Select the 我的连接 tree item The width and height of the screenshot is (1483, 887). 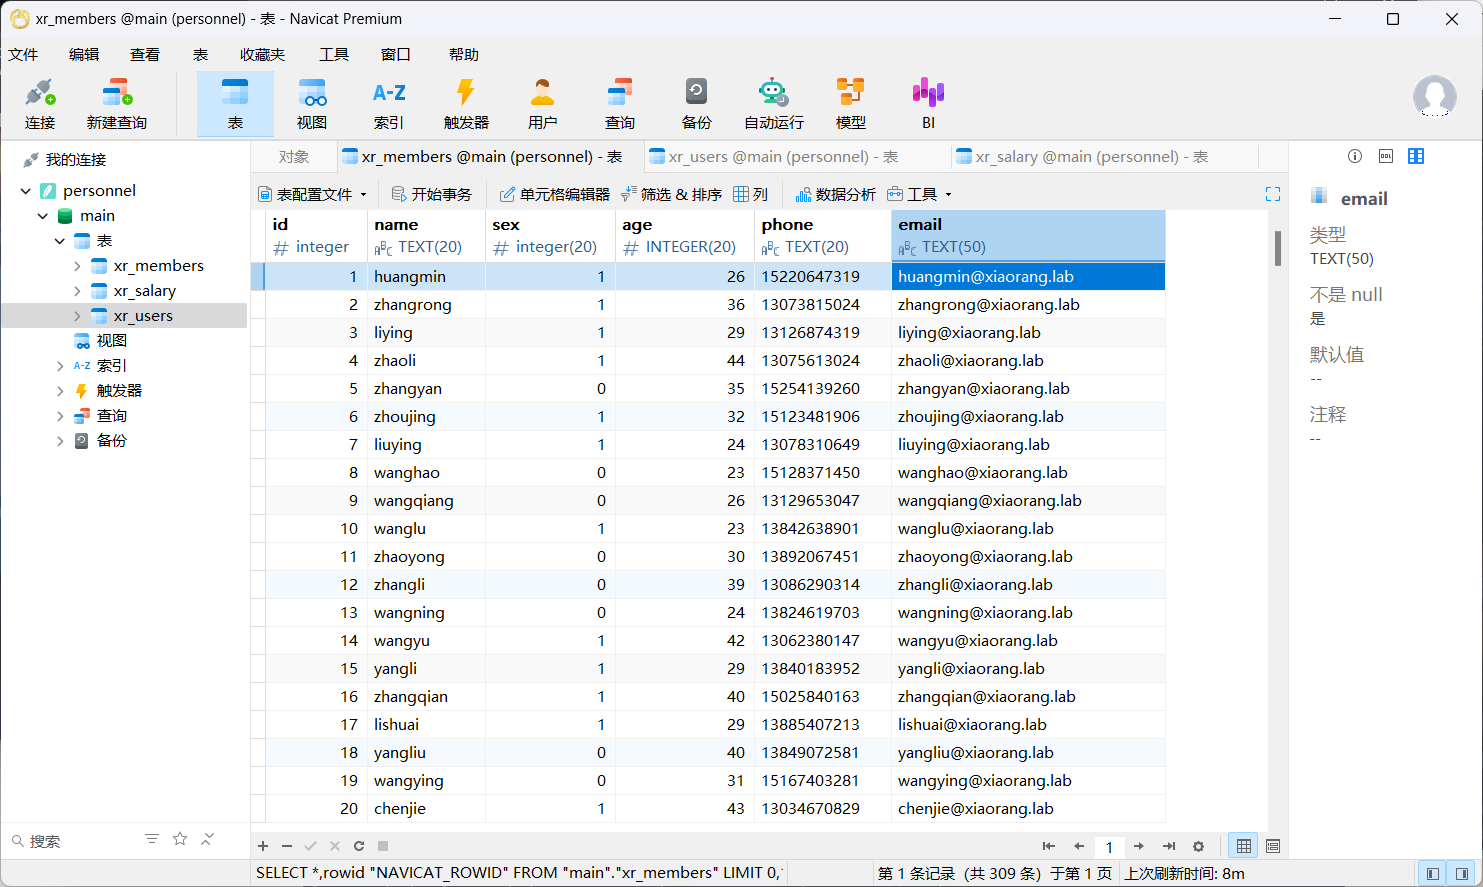click(76, 160)
